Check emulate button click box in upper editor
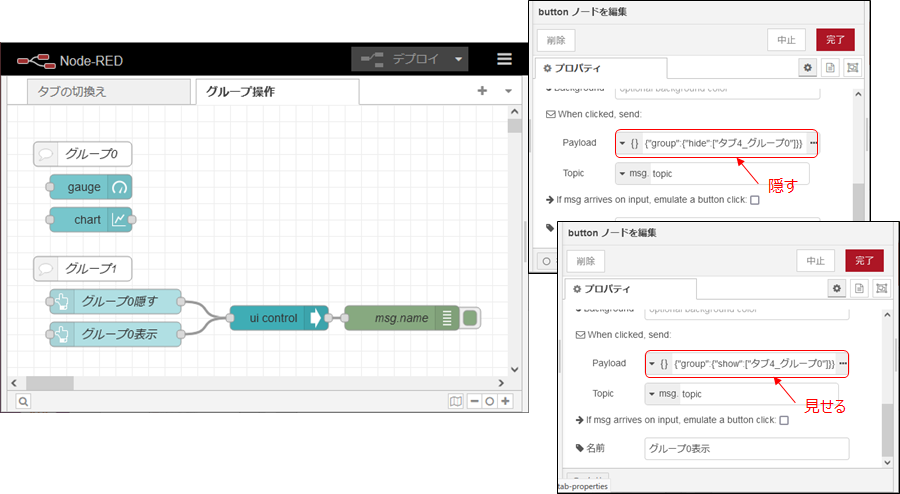The width and height of the screenshot is (900, 494). (x=754, y=200)
